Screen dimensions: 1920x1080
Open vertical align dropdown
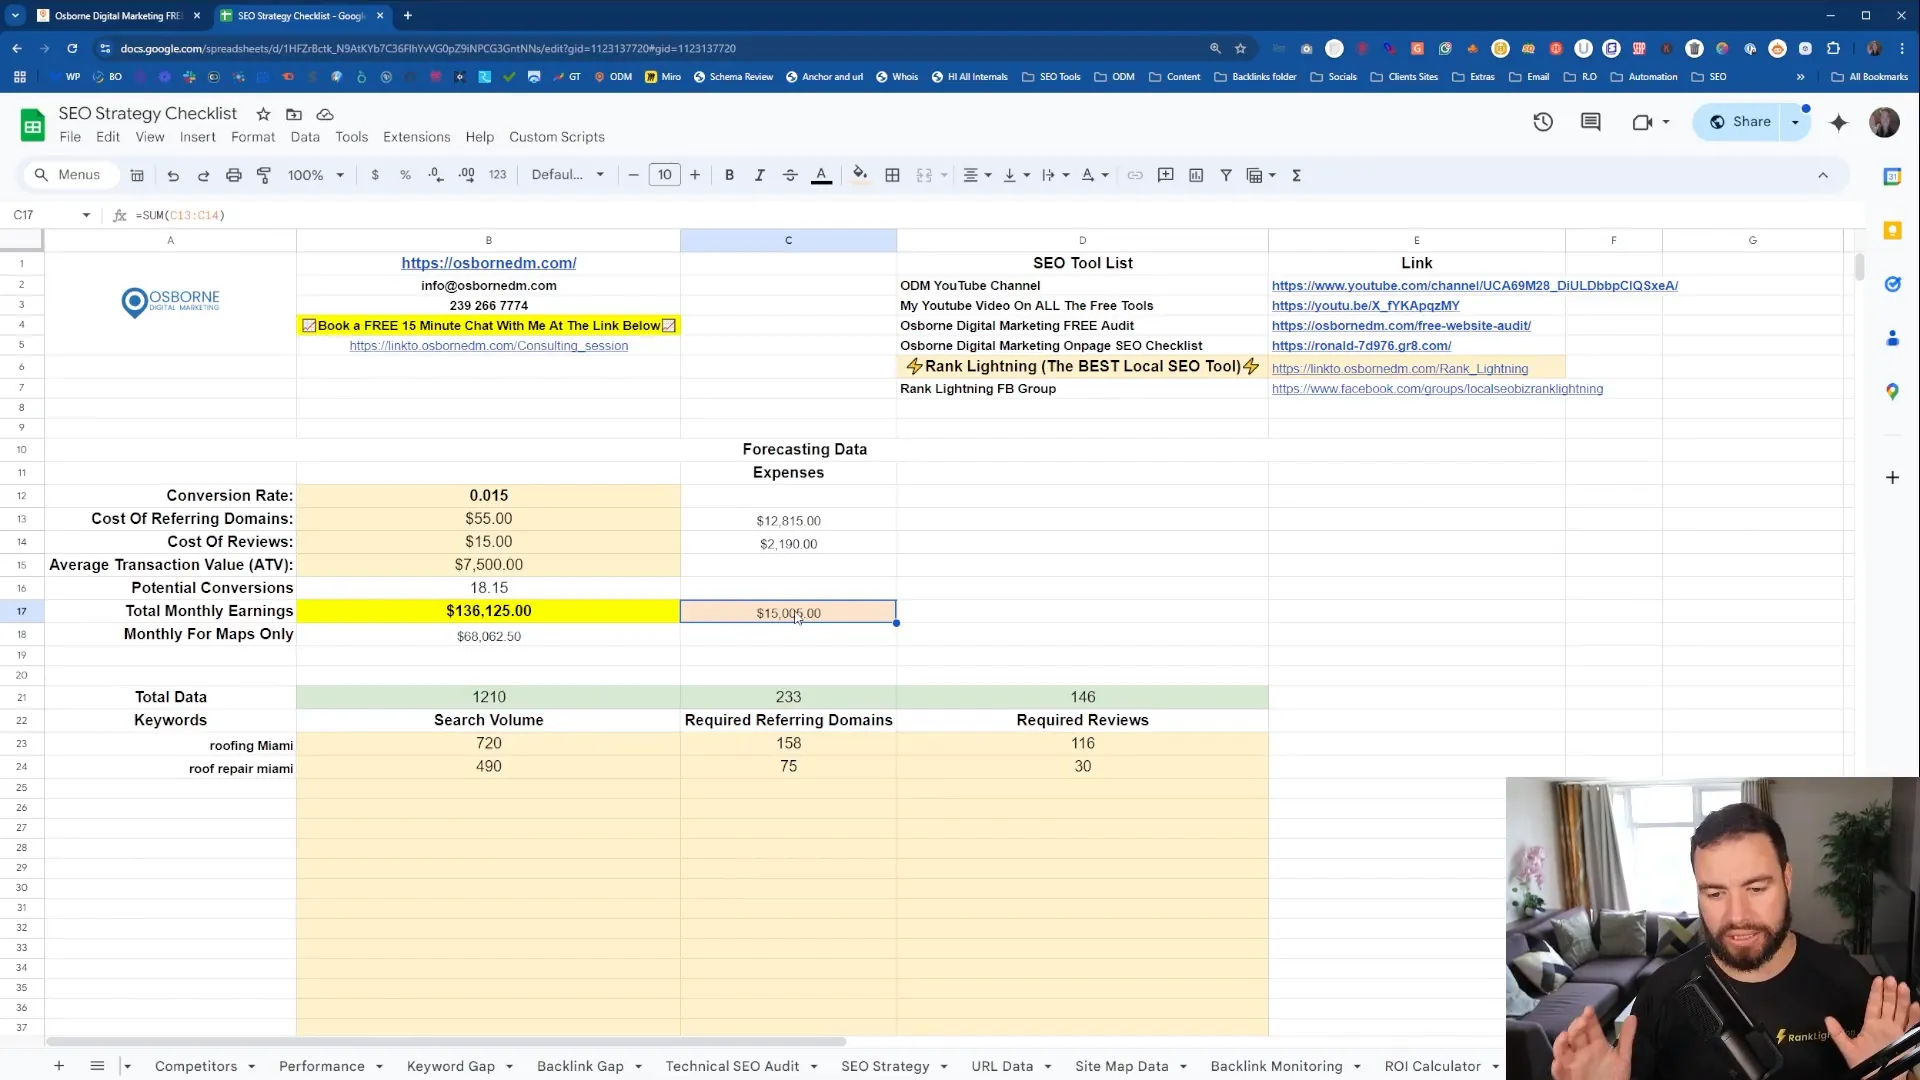pyautogui.click(x=1016, y=175)
